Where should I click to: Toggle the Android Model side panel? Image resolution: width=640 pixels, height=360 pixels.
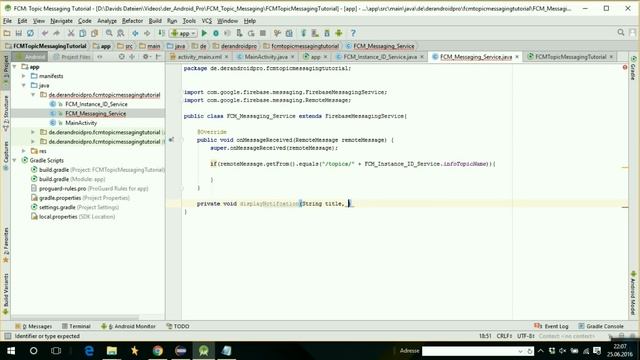pos(633,293)
